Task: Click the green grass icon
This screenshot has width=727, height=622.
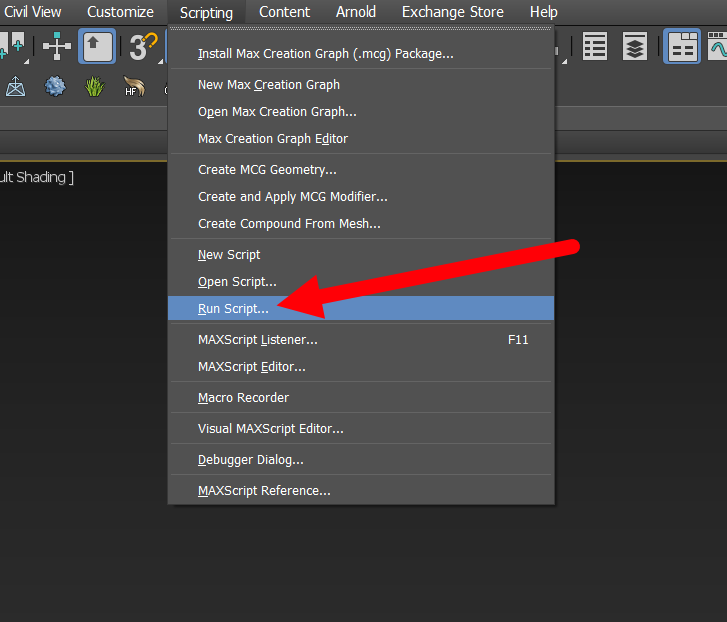Action: (x=95, y=87)
